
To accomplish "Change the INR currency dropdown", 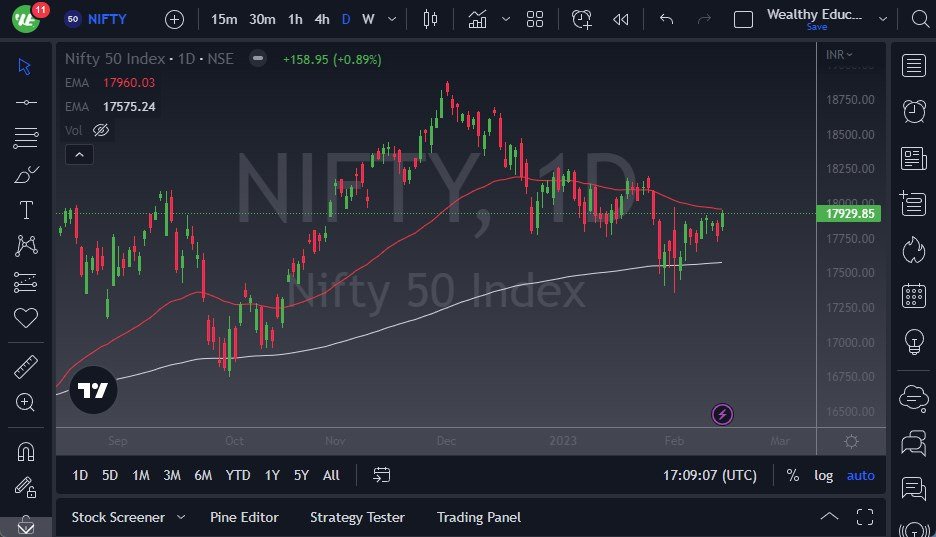I will [839, 54].
